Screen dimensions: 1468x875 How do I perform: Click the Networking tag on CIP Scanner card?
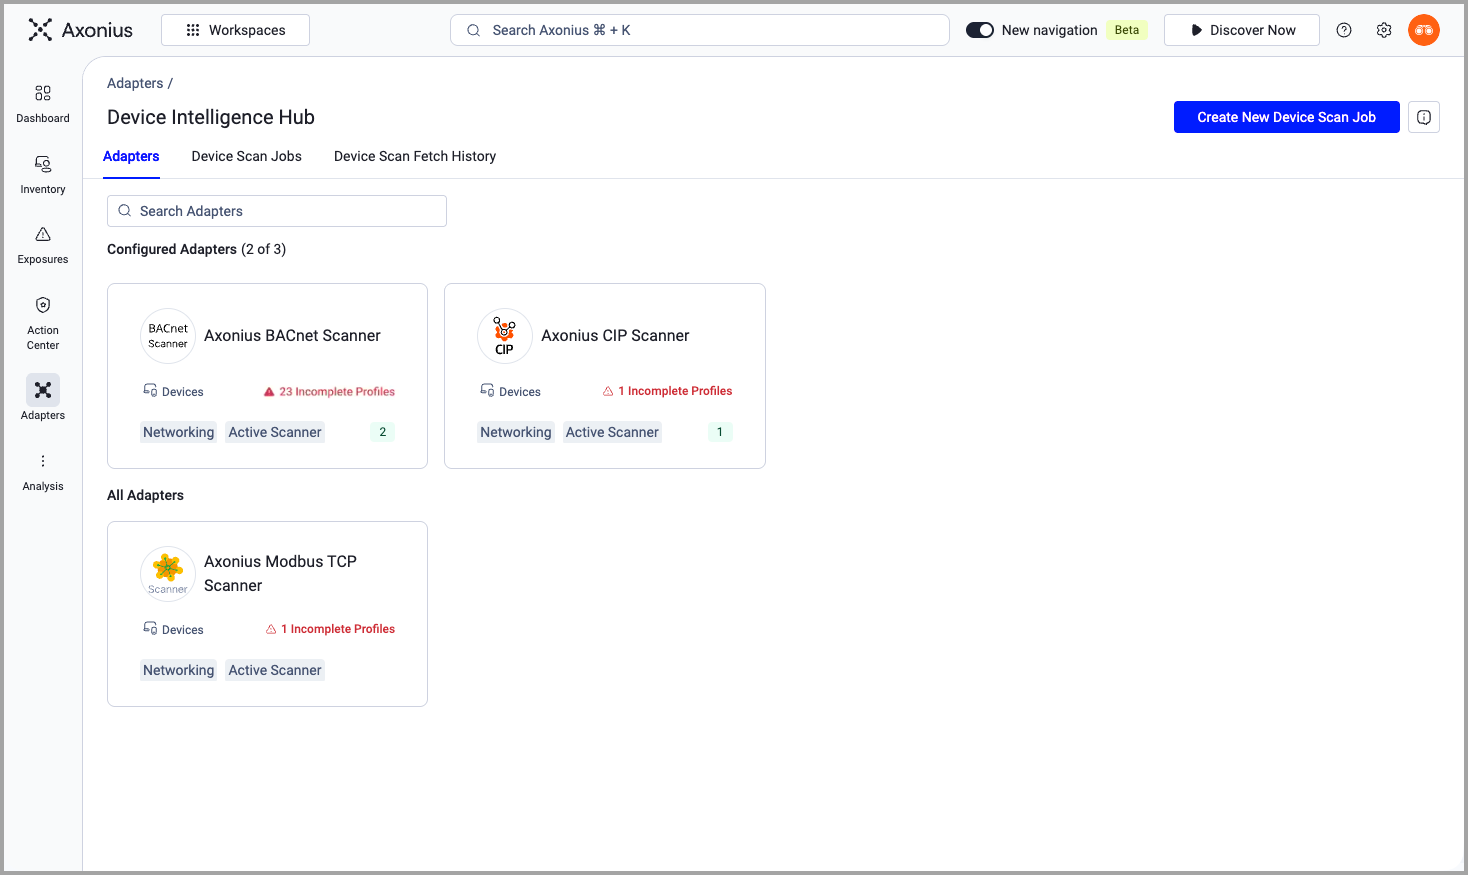(x=516, y=432)
